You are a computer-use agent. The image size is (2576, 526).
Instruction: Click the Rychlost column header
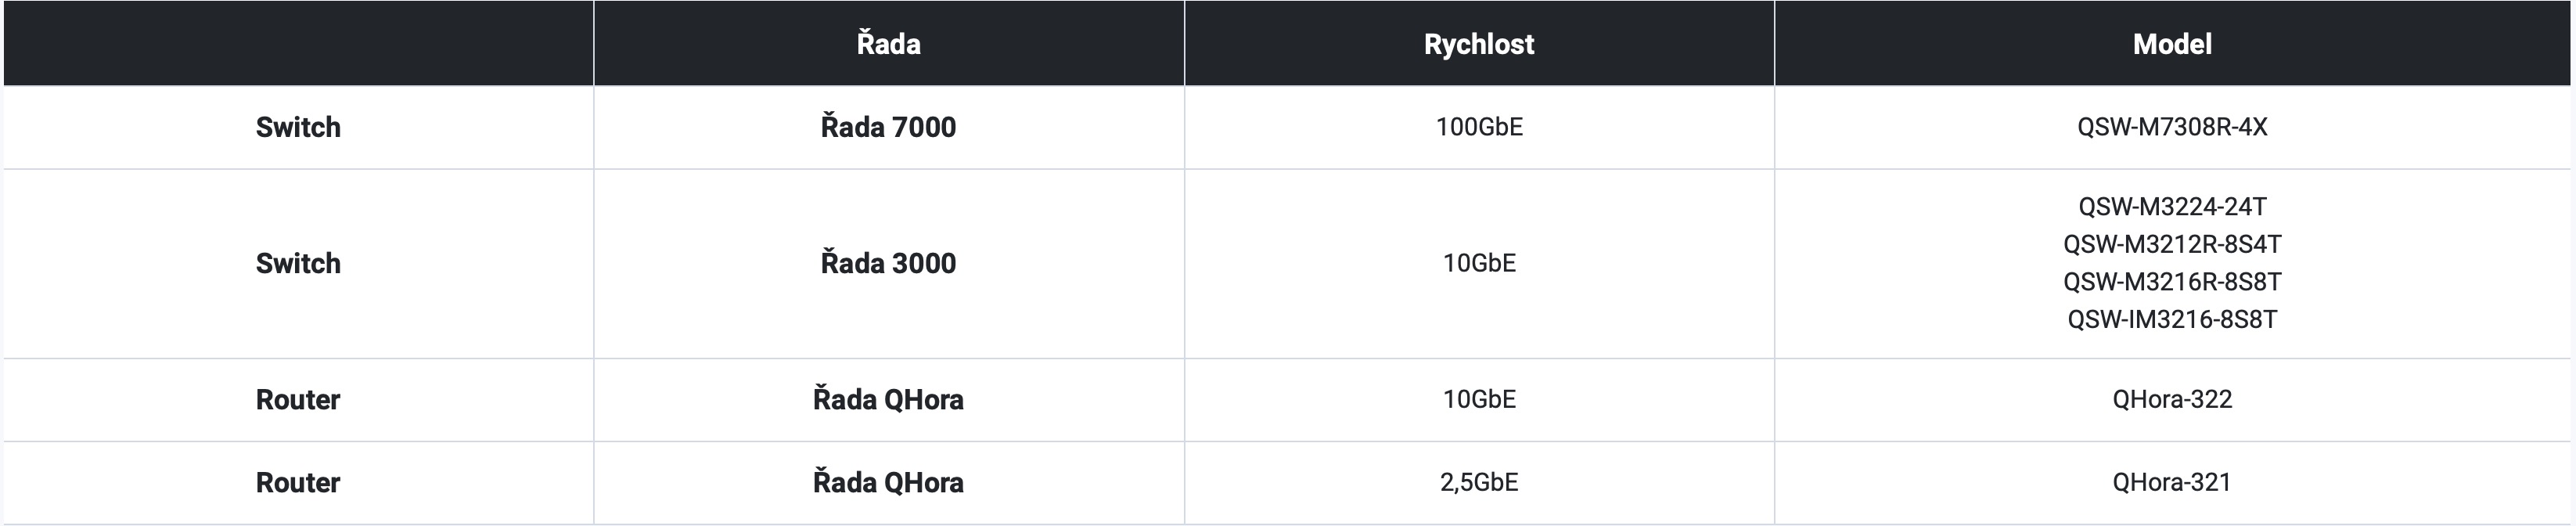pos(1478,44)
